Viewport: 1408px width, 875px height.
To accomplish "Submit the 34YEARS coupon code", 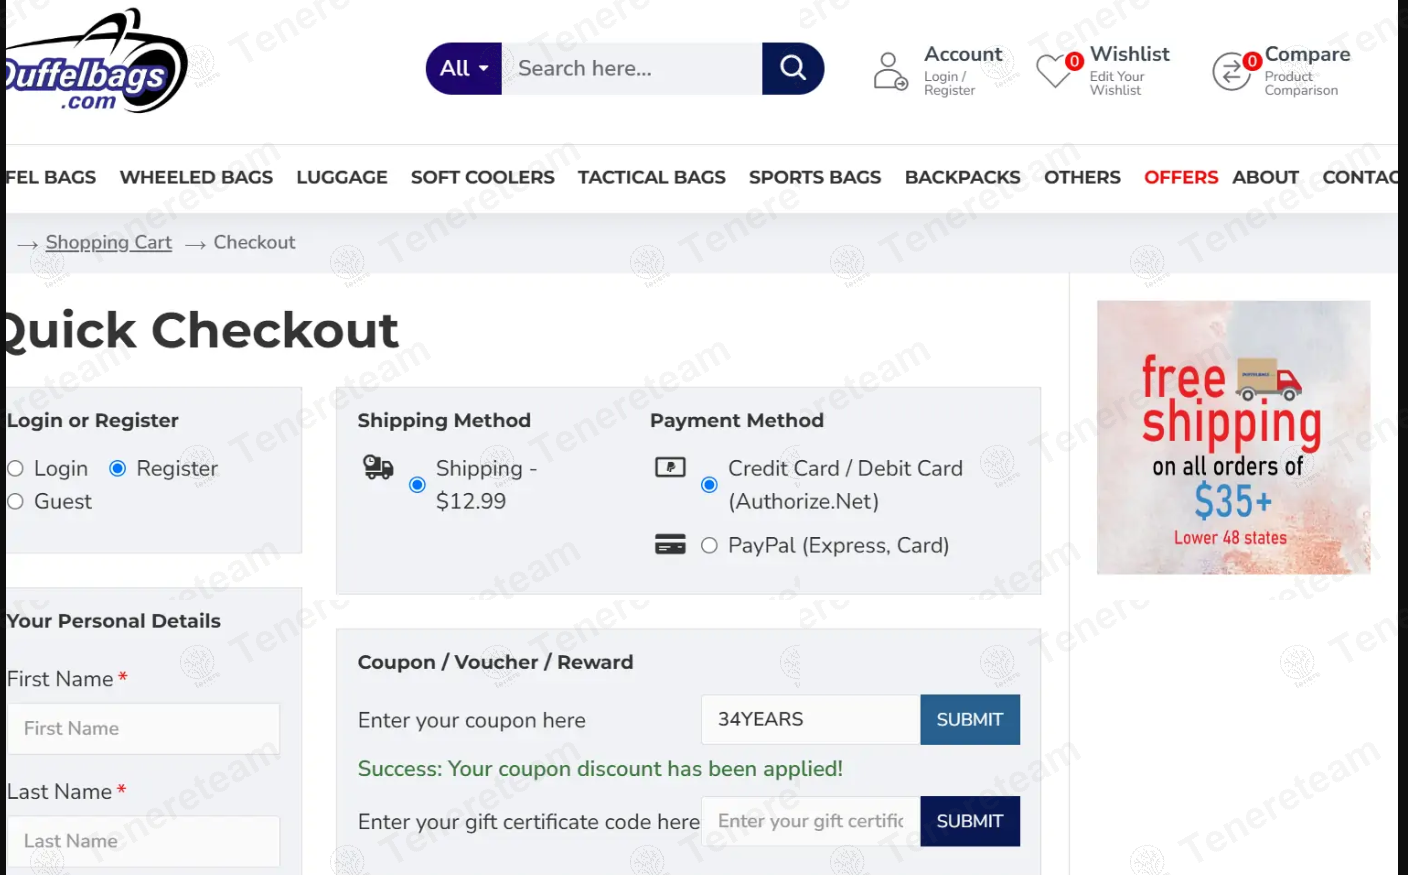I will 969,719.
